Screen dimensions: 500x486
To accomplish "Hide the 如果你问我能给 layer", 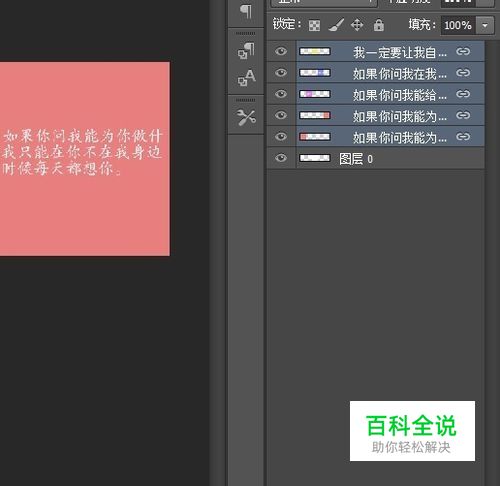I will pyautogui.click(x=281, y=94).
